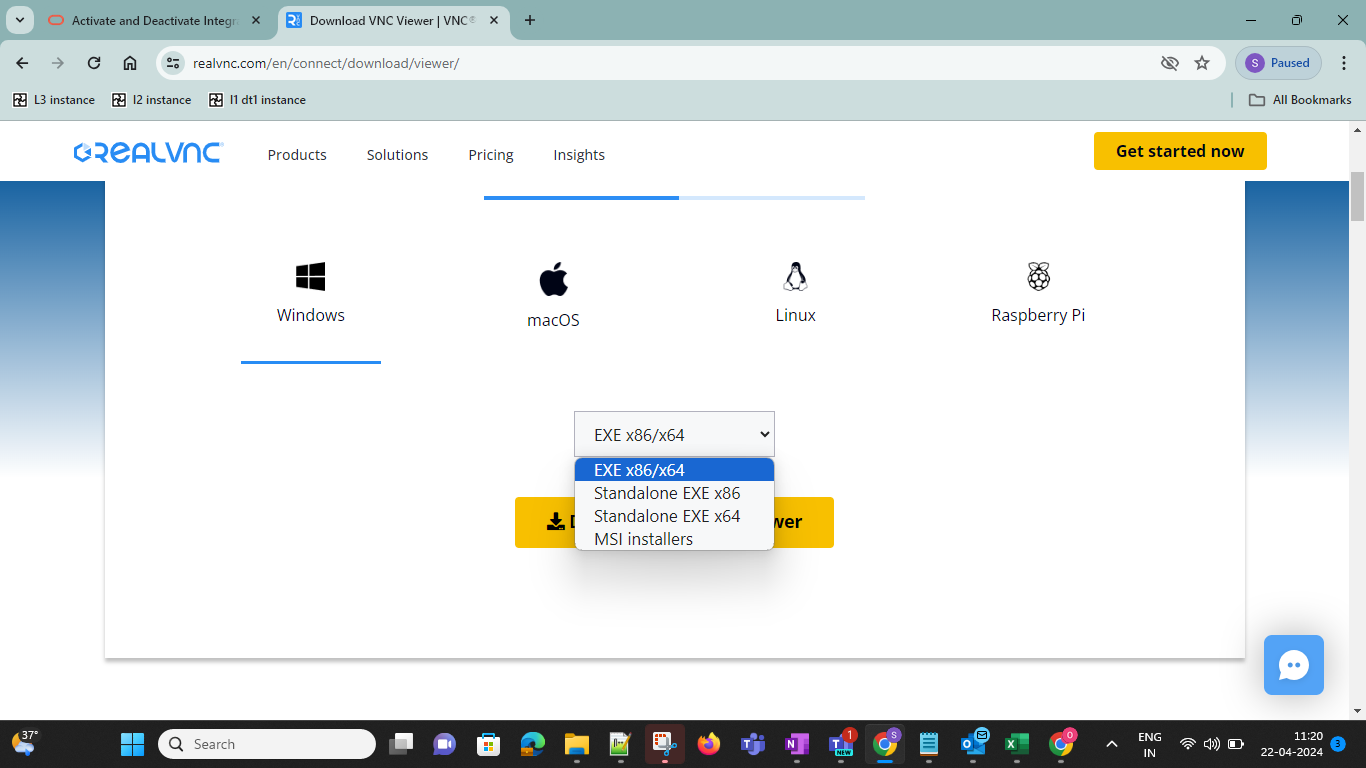This screenshot has width=1366, height=768.
Task: Open the tab search dropdown
Action: click(19, 20)
